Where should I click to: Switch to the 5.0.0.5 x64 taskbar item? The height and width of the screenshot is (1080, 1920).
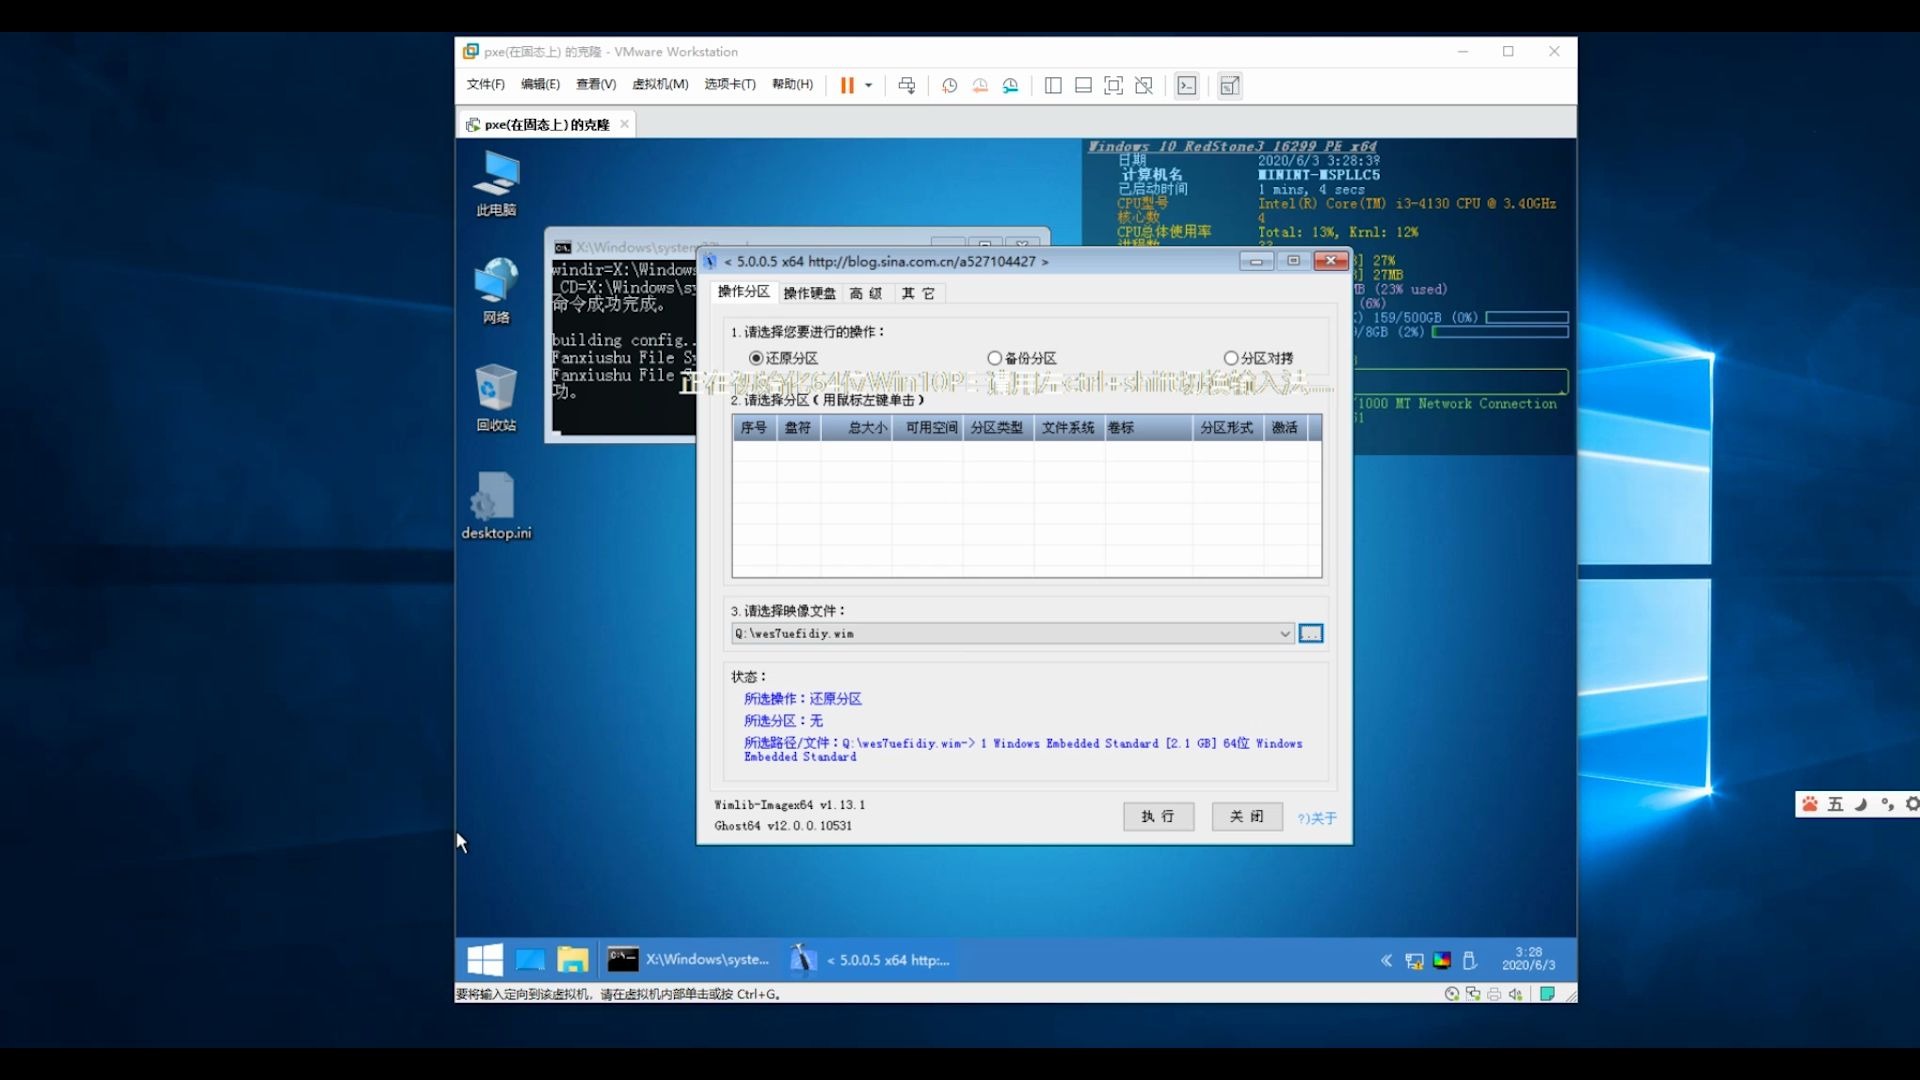870,960
